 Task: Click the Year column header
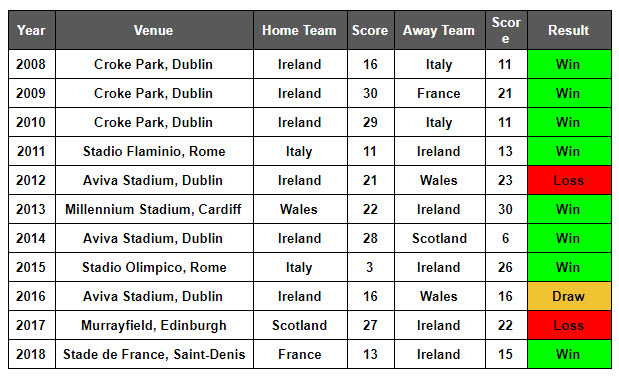click(x=32, y=30)
